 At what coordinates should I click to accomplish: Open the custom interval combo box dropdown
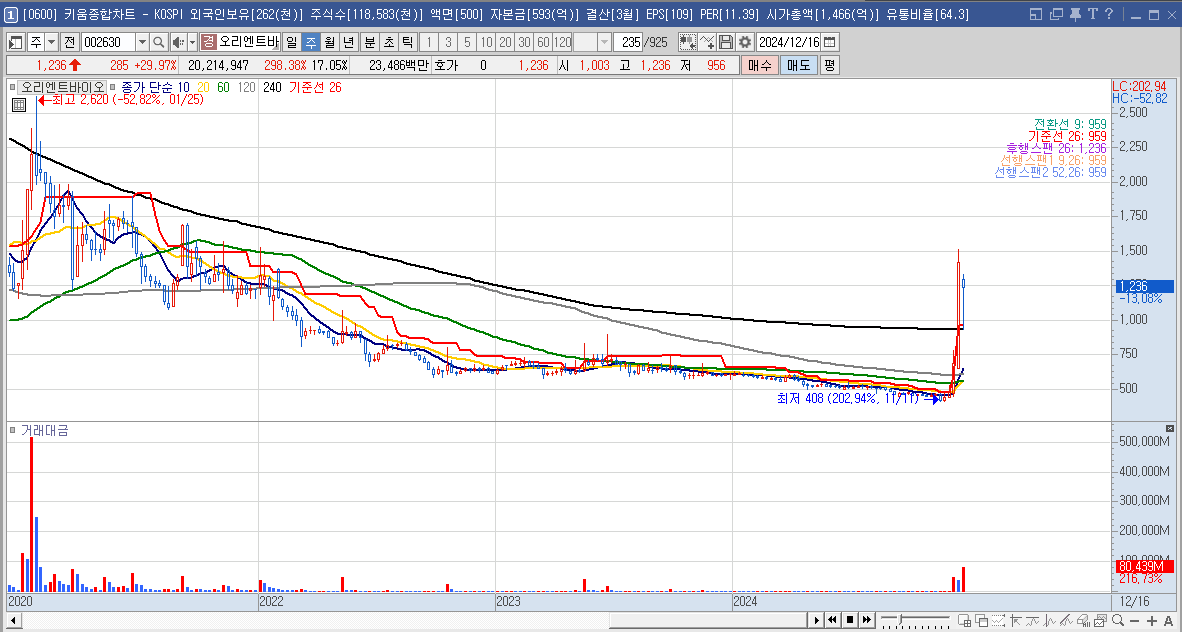tap(604, 42)
